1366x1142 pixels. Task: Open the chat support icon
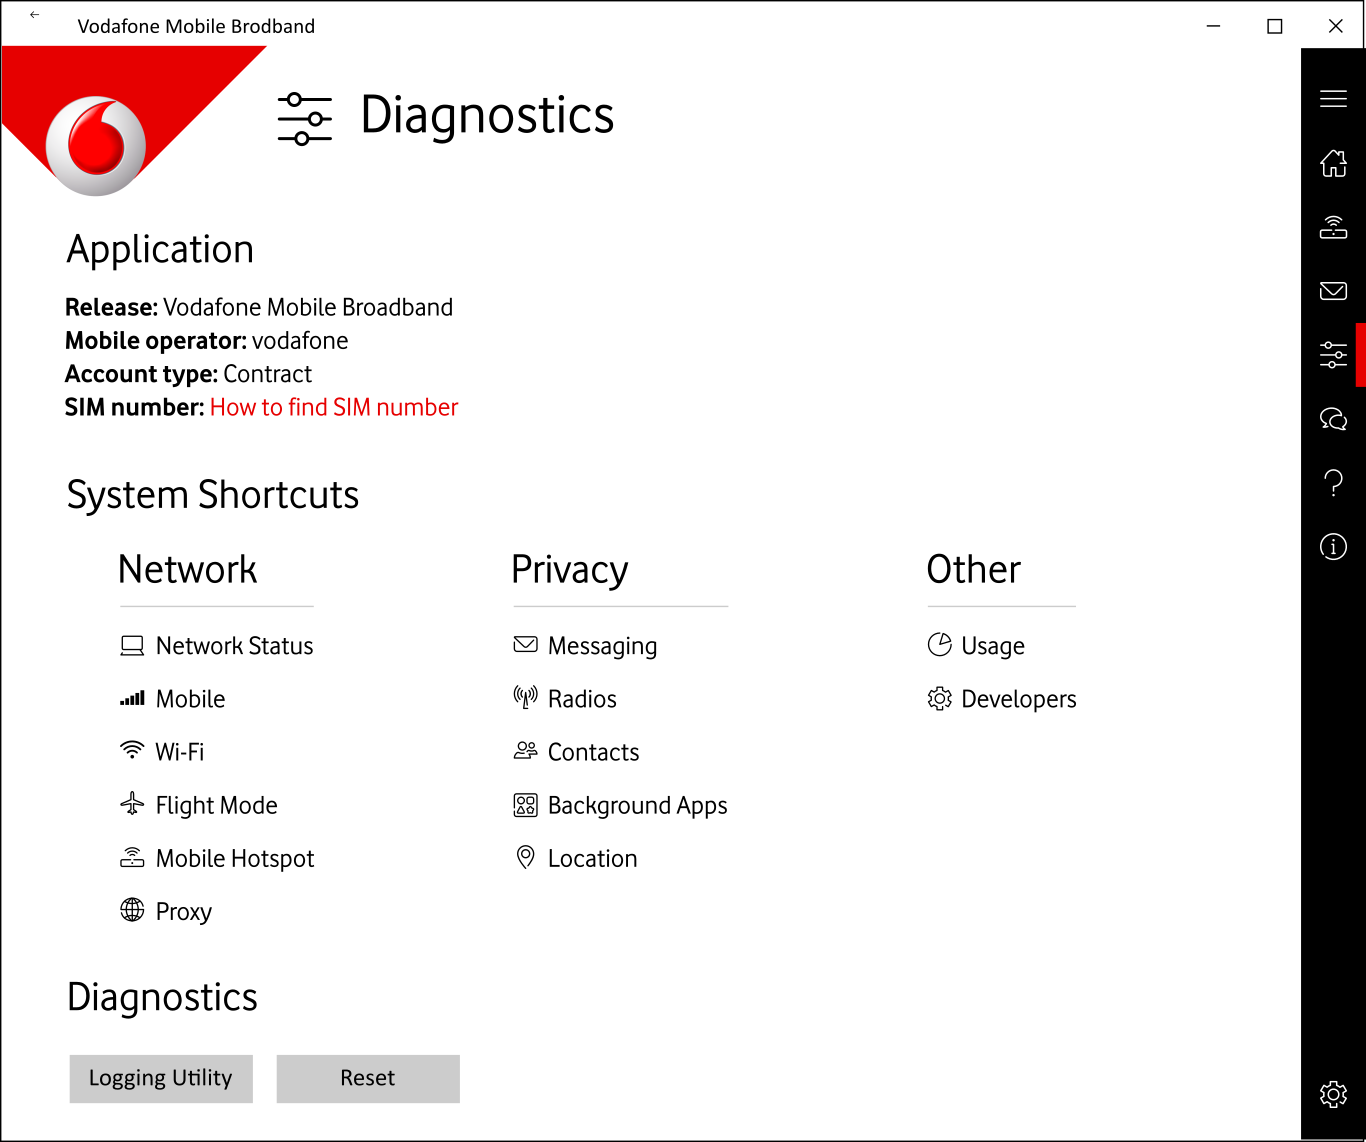point(1333,419)
